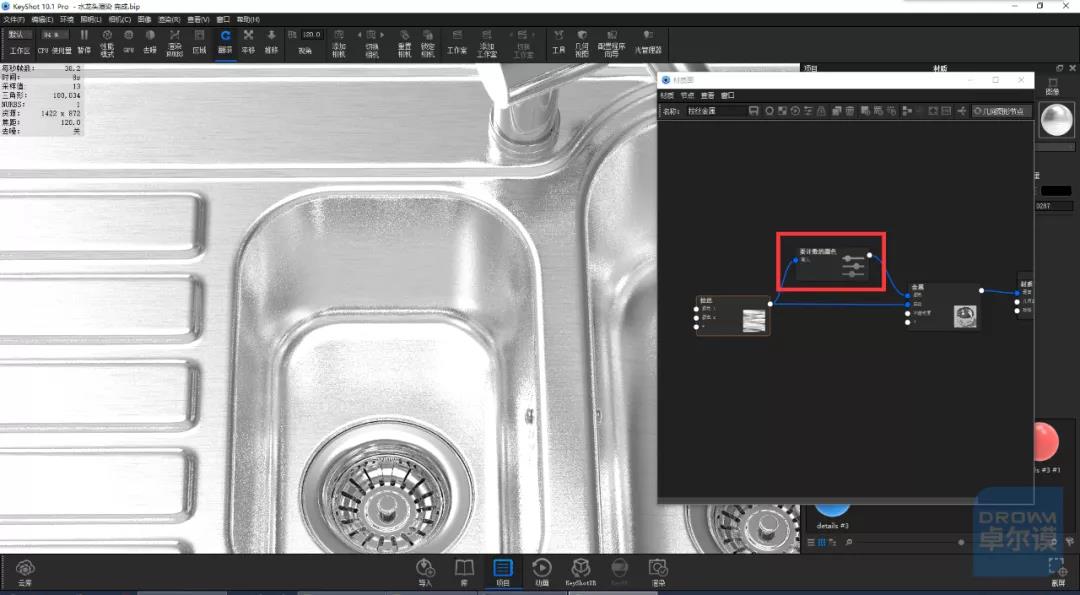Screen dimensions: 1080x595
Task: Open the 查看 menu in the main menu bar
Action: tap(198, 20)
